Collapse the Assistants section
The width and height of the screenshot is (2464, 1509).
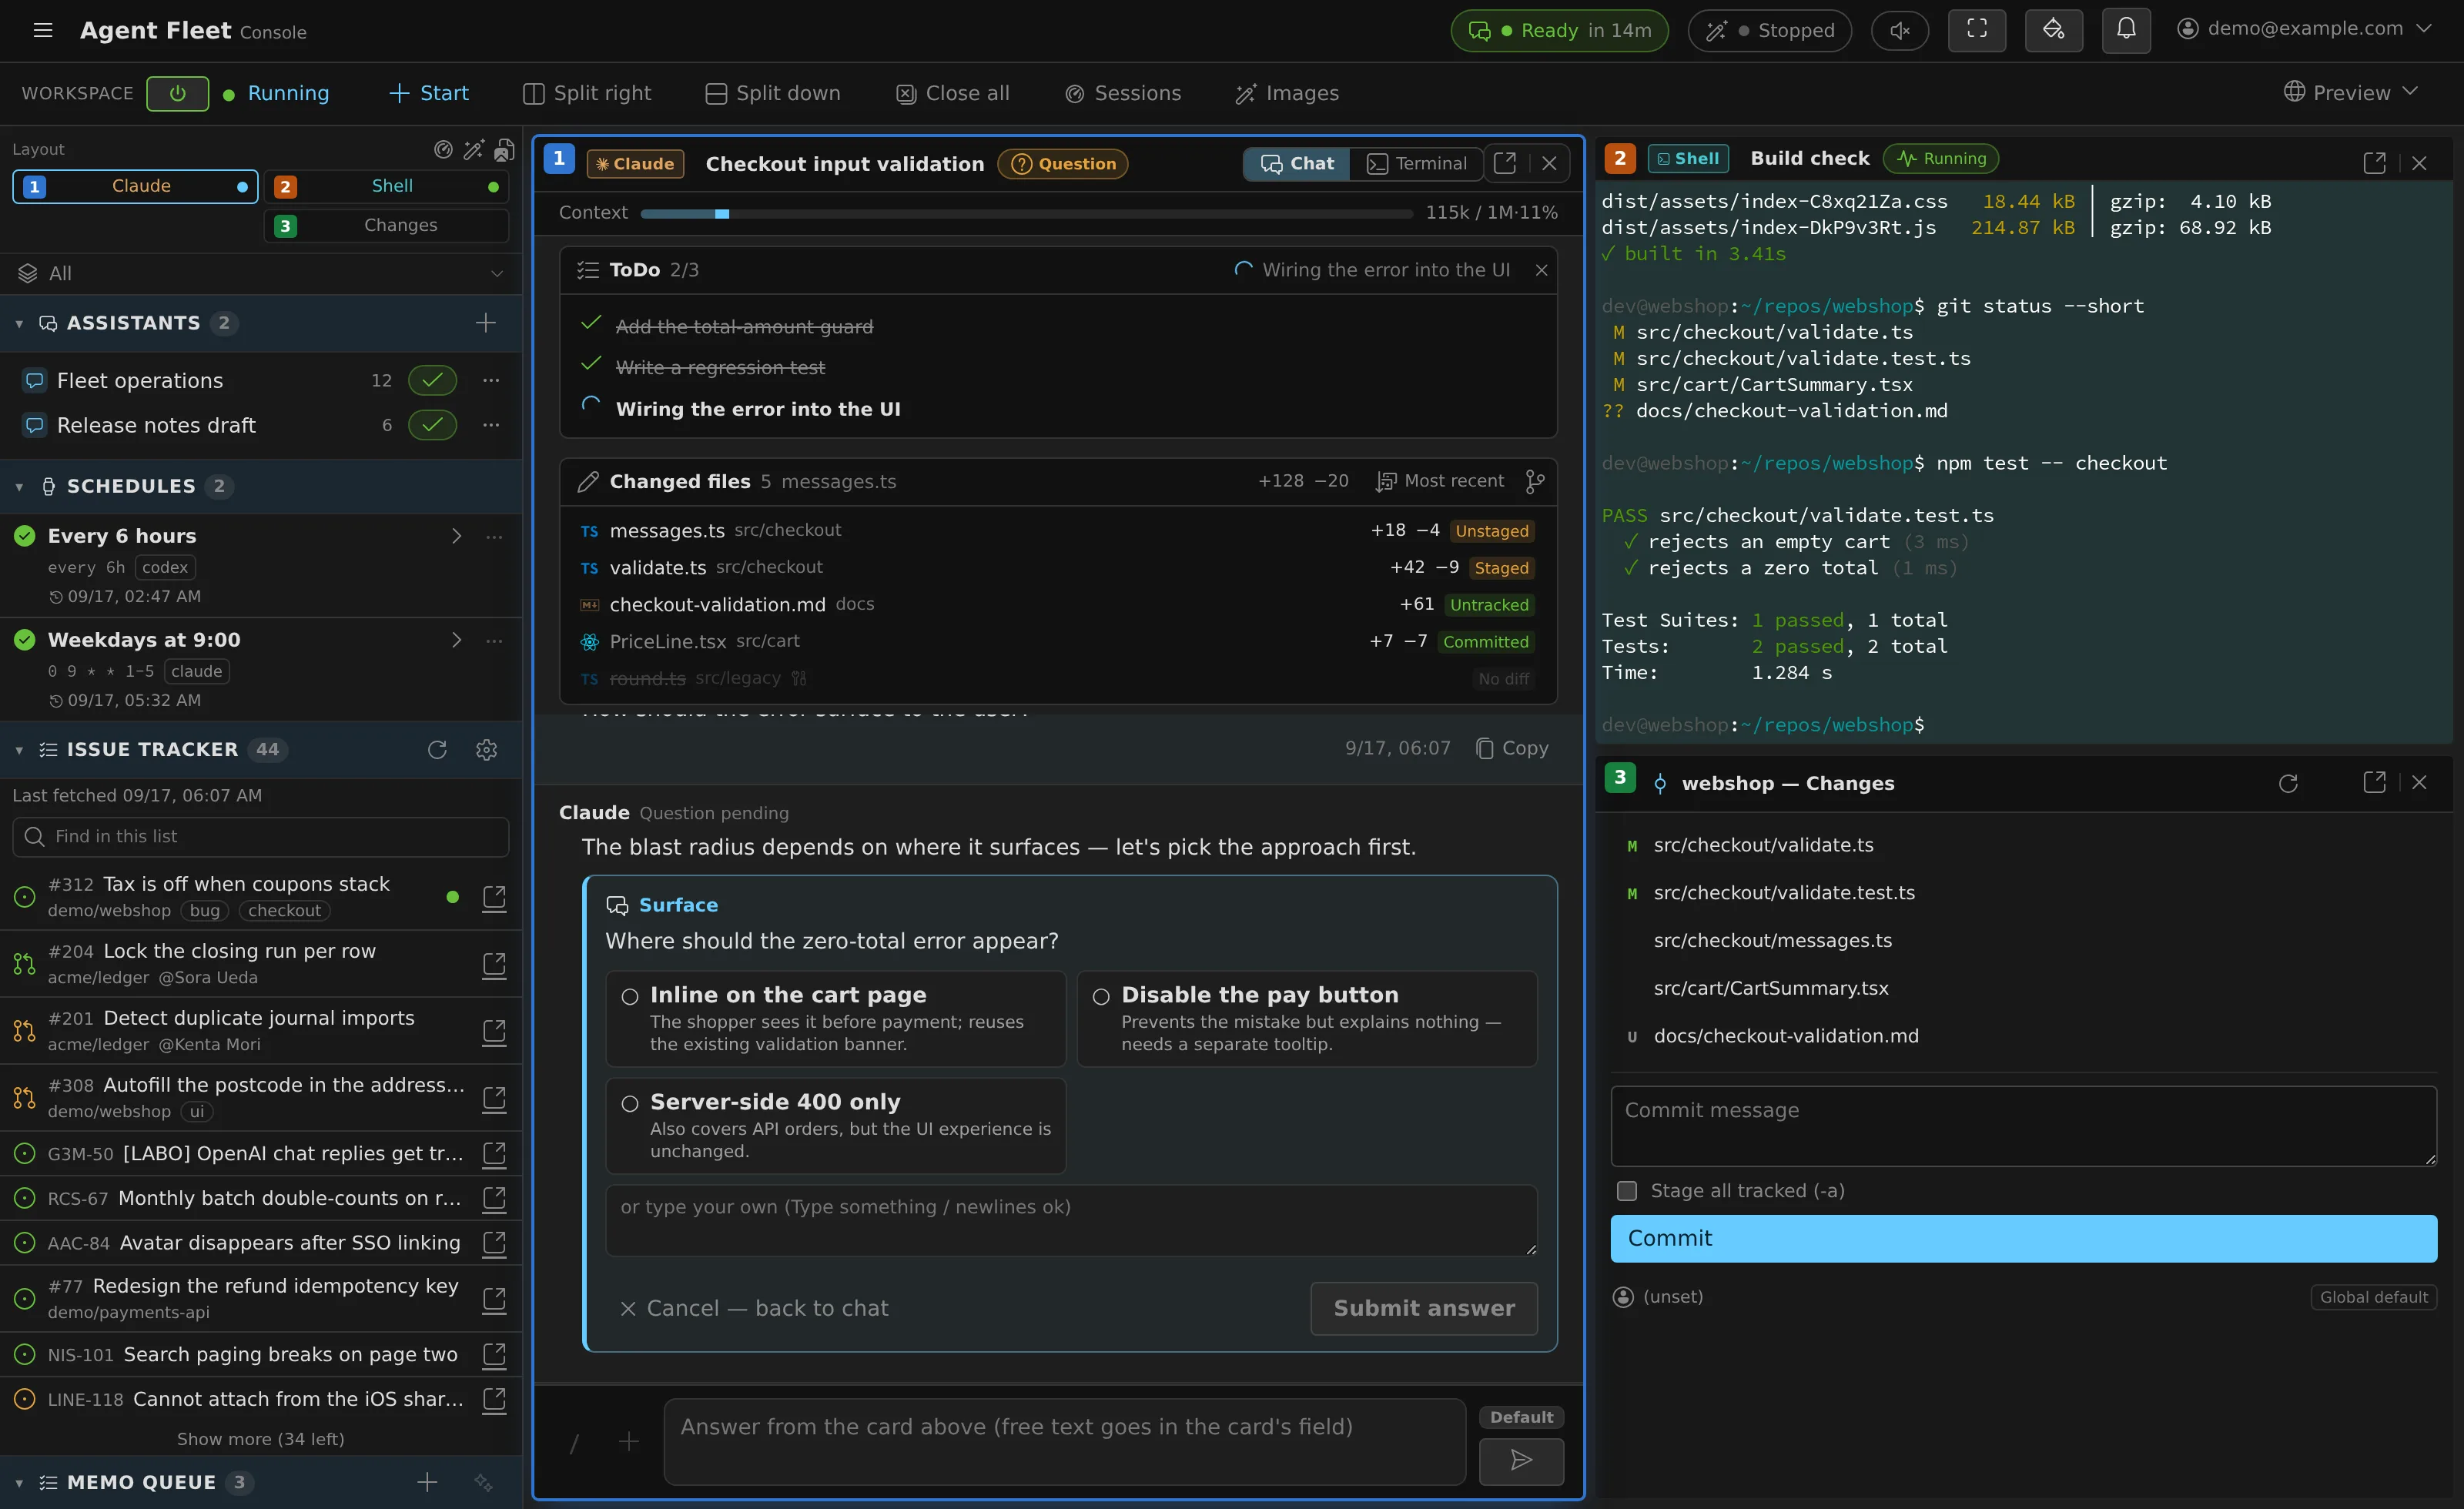click(19, 323)
